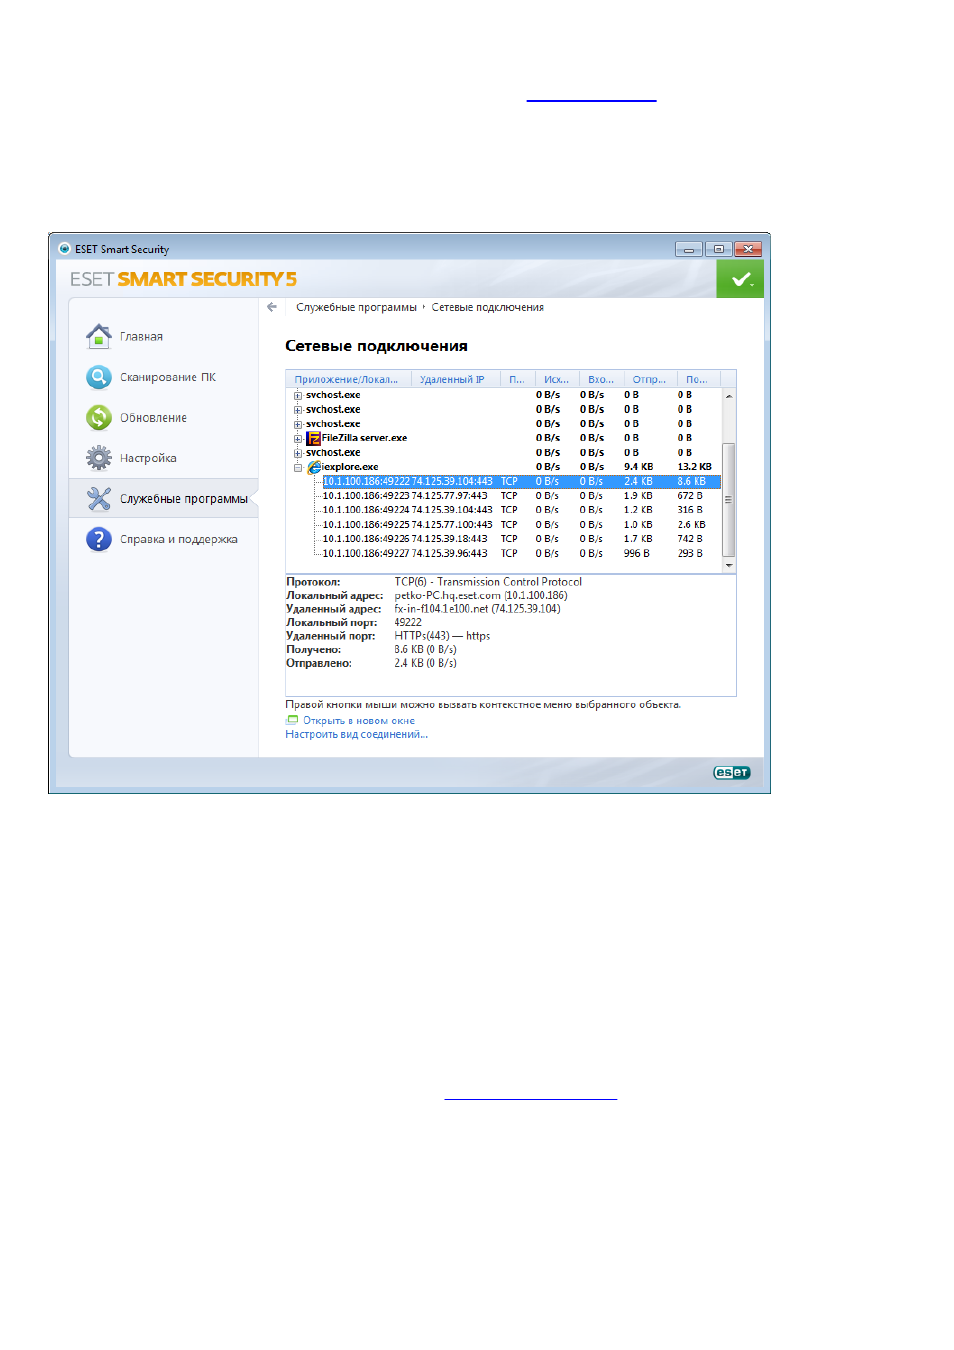Sort by Удаленный IP column header
This screenshot has width=954, height=1350.
point(454,379)
